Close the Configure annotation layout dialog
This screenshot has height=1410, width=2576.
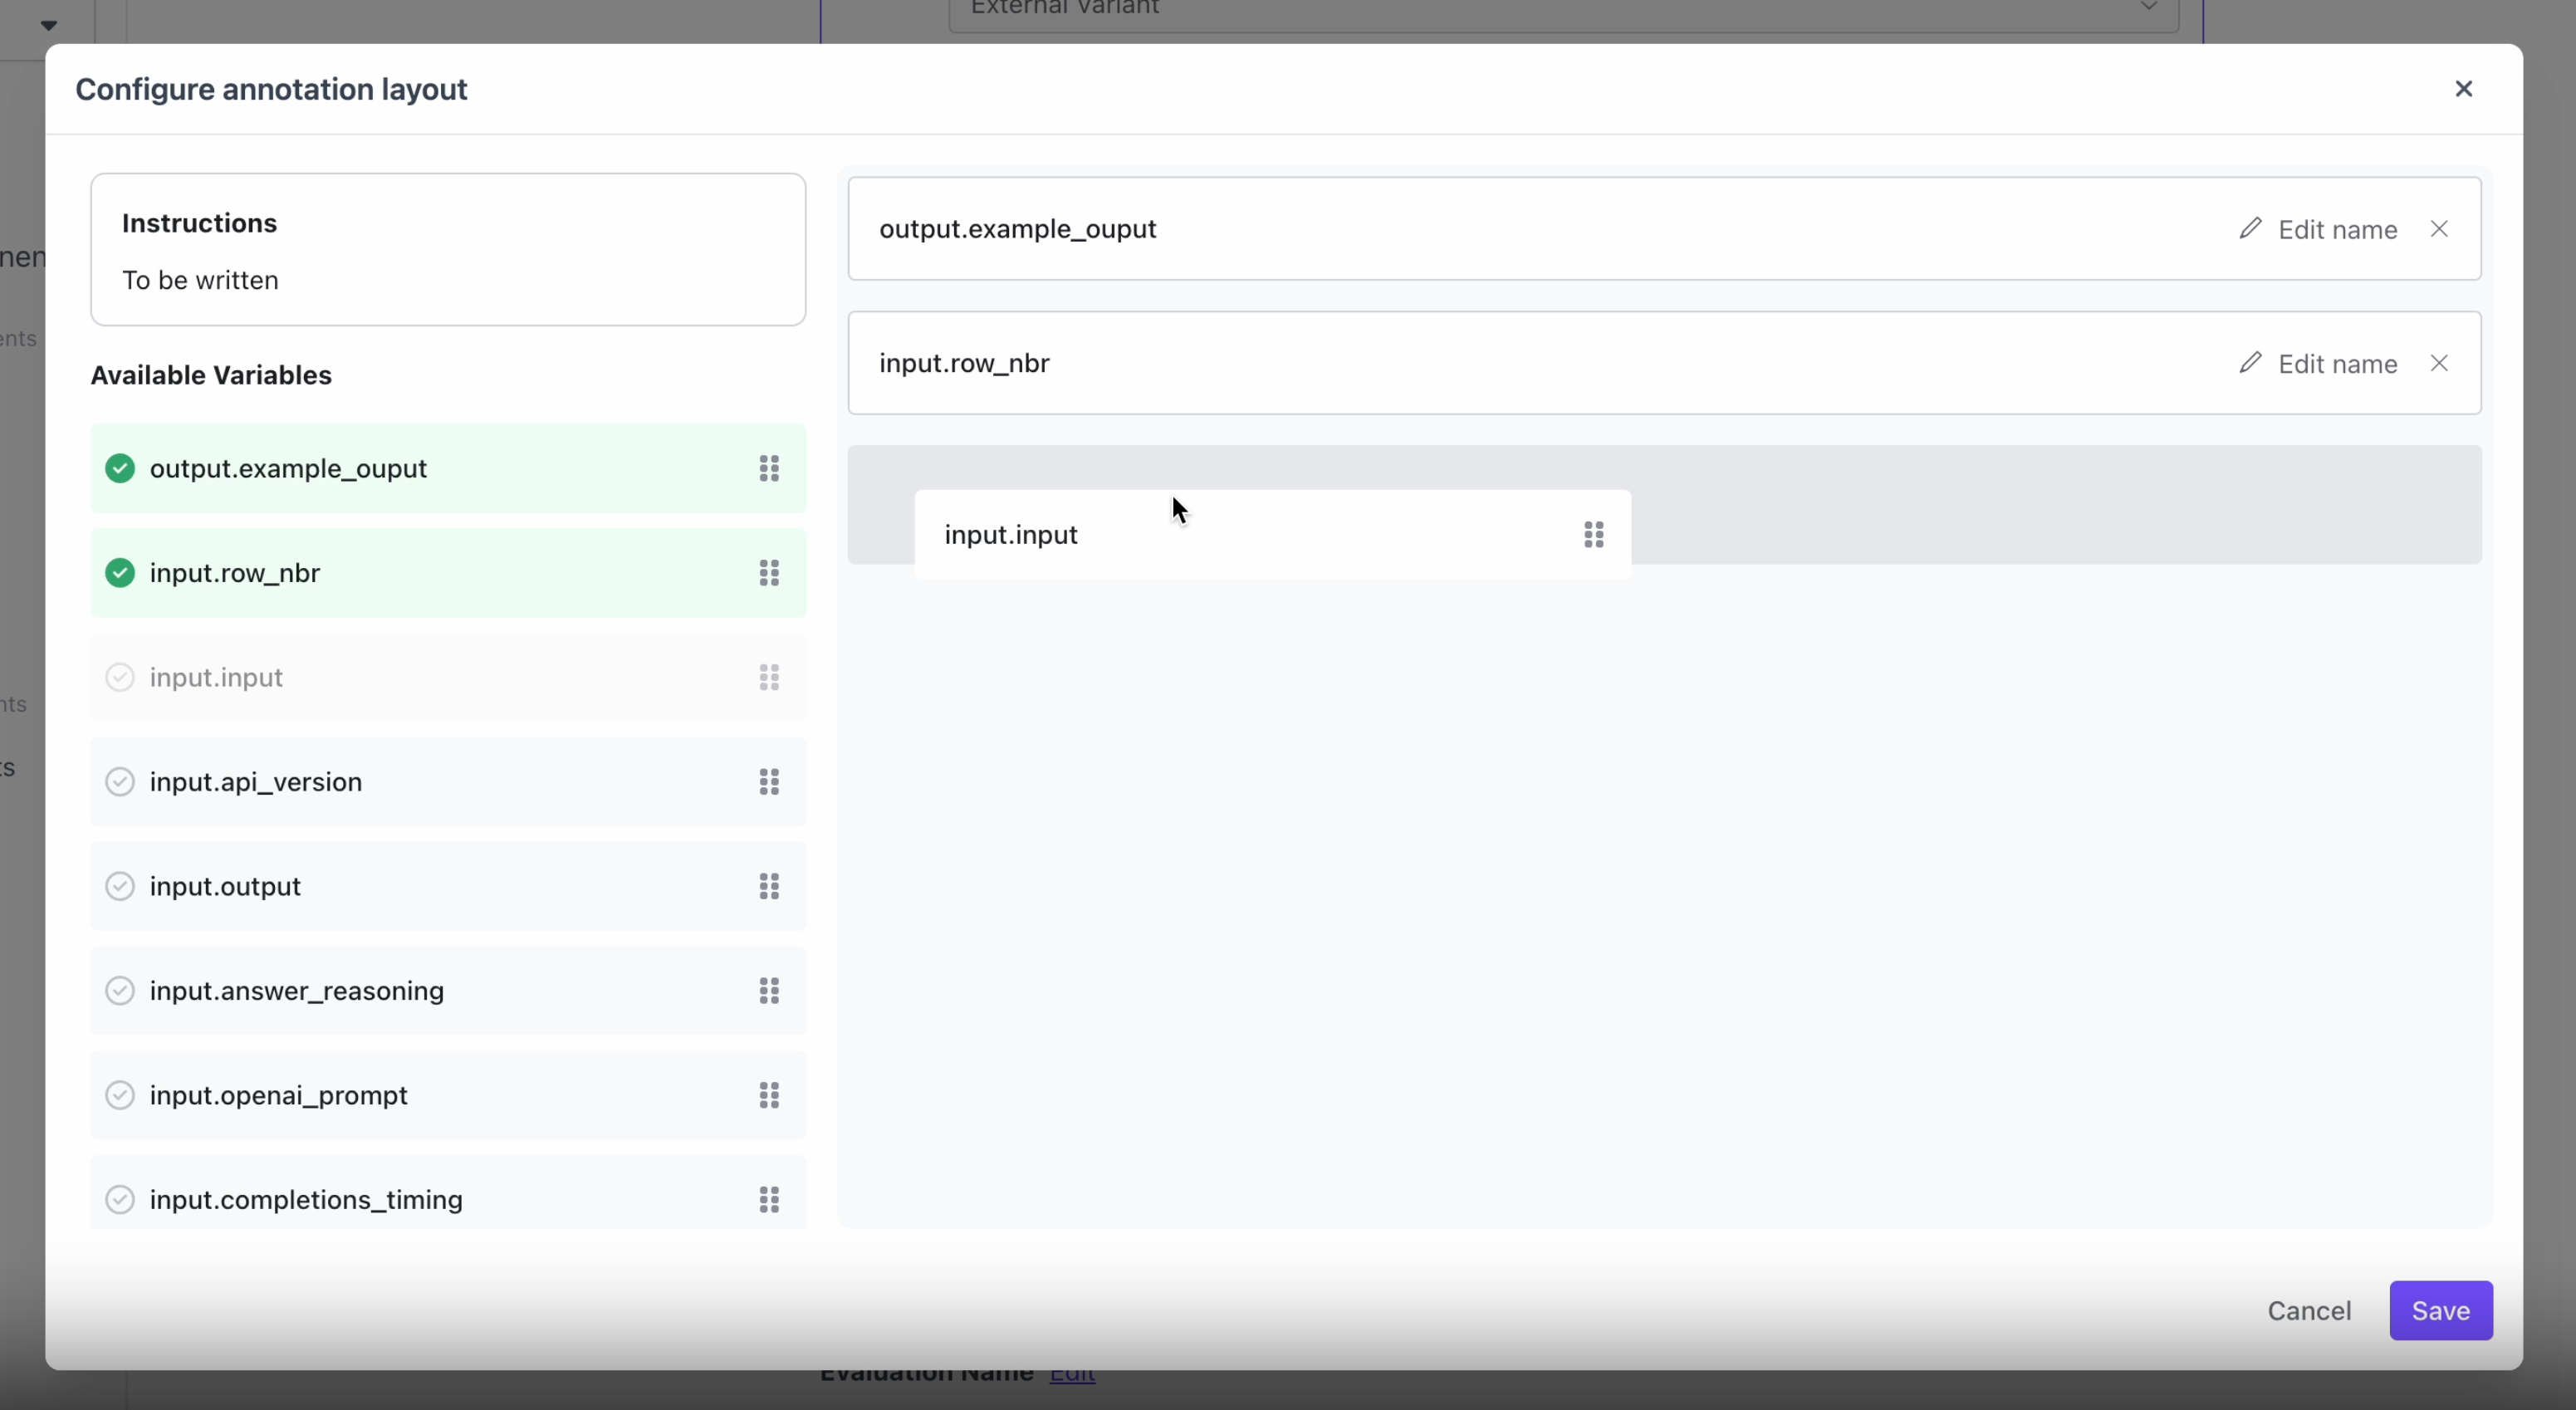pos(2463,89)
